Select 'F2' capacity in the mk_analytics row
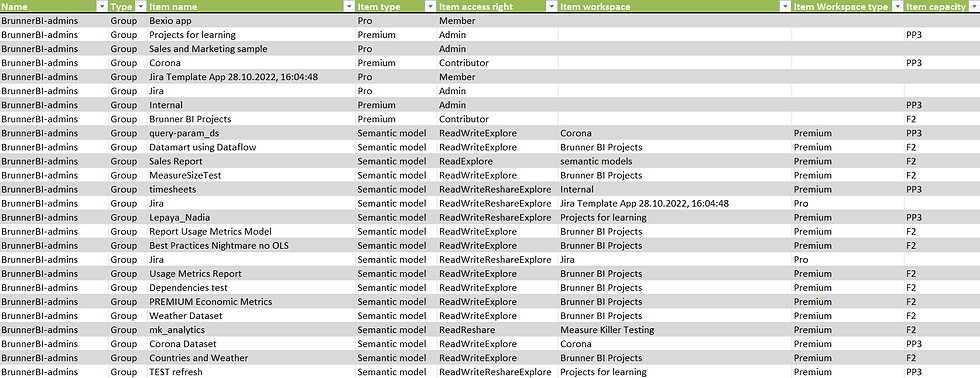 (942, 329)
